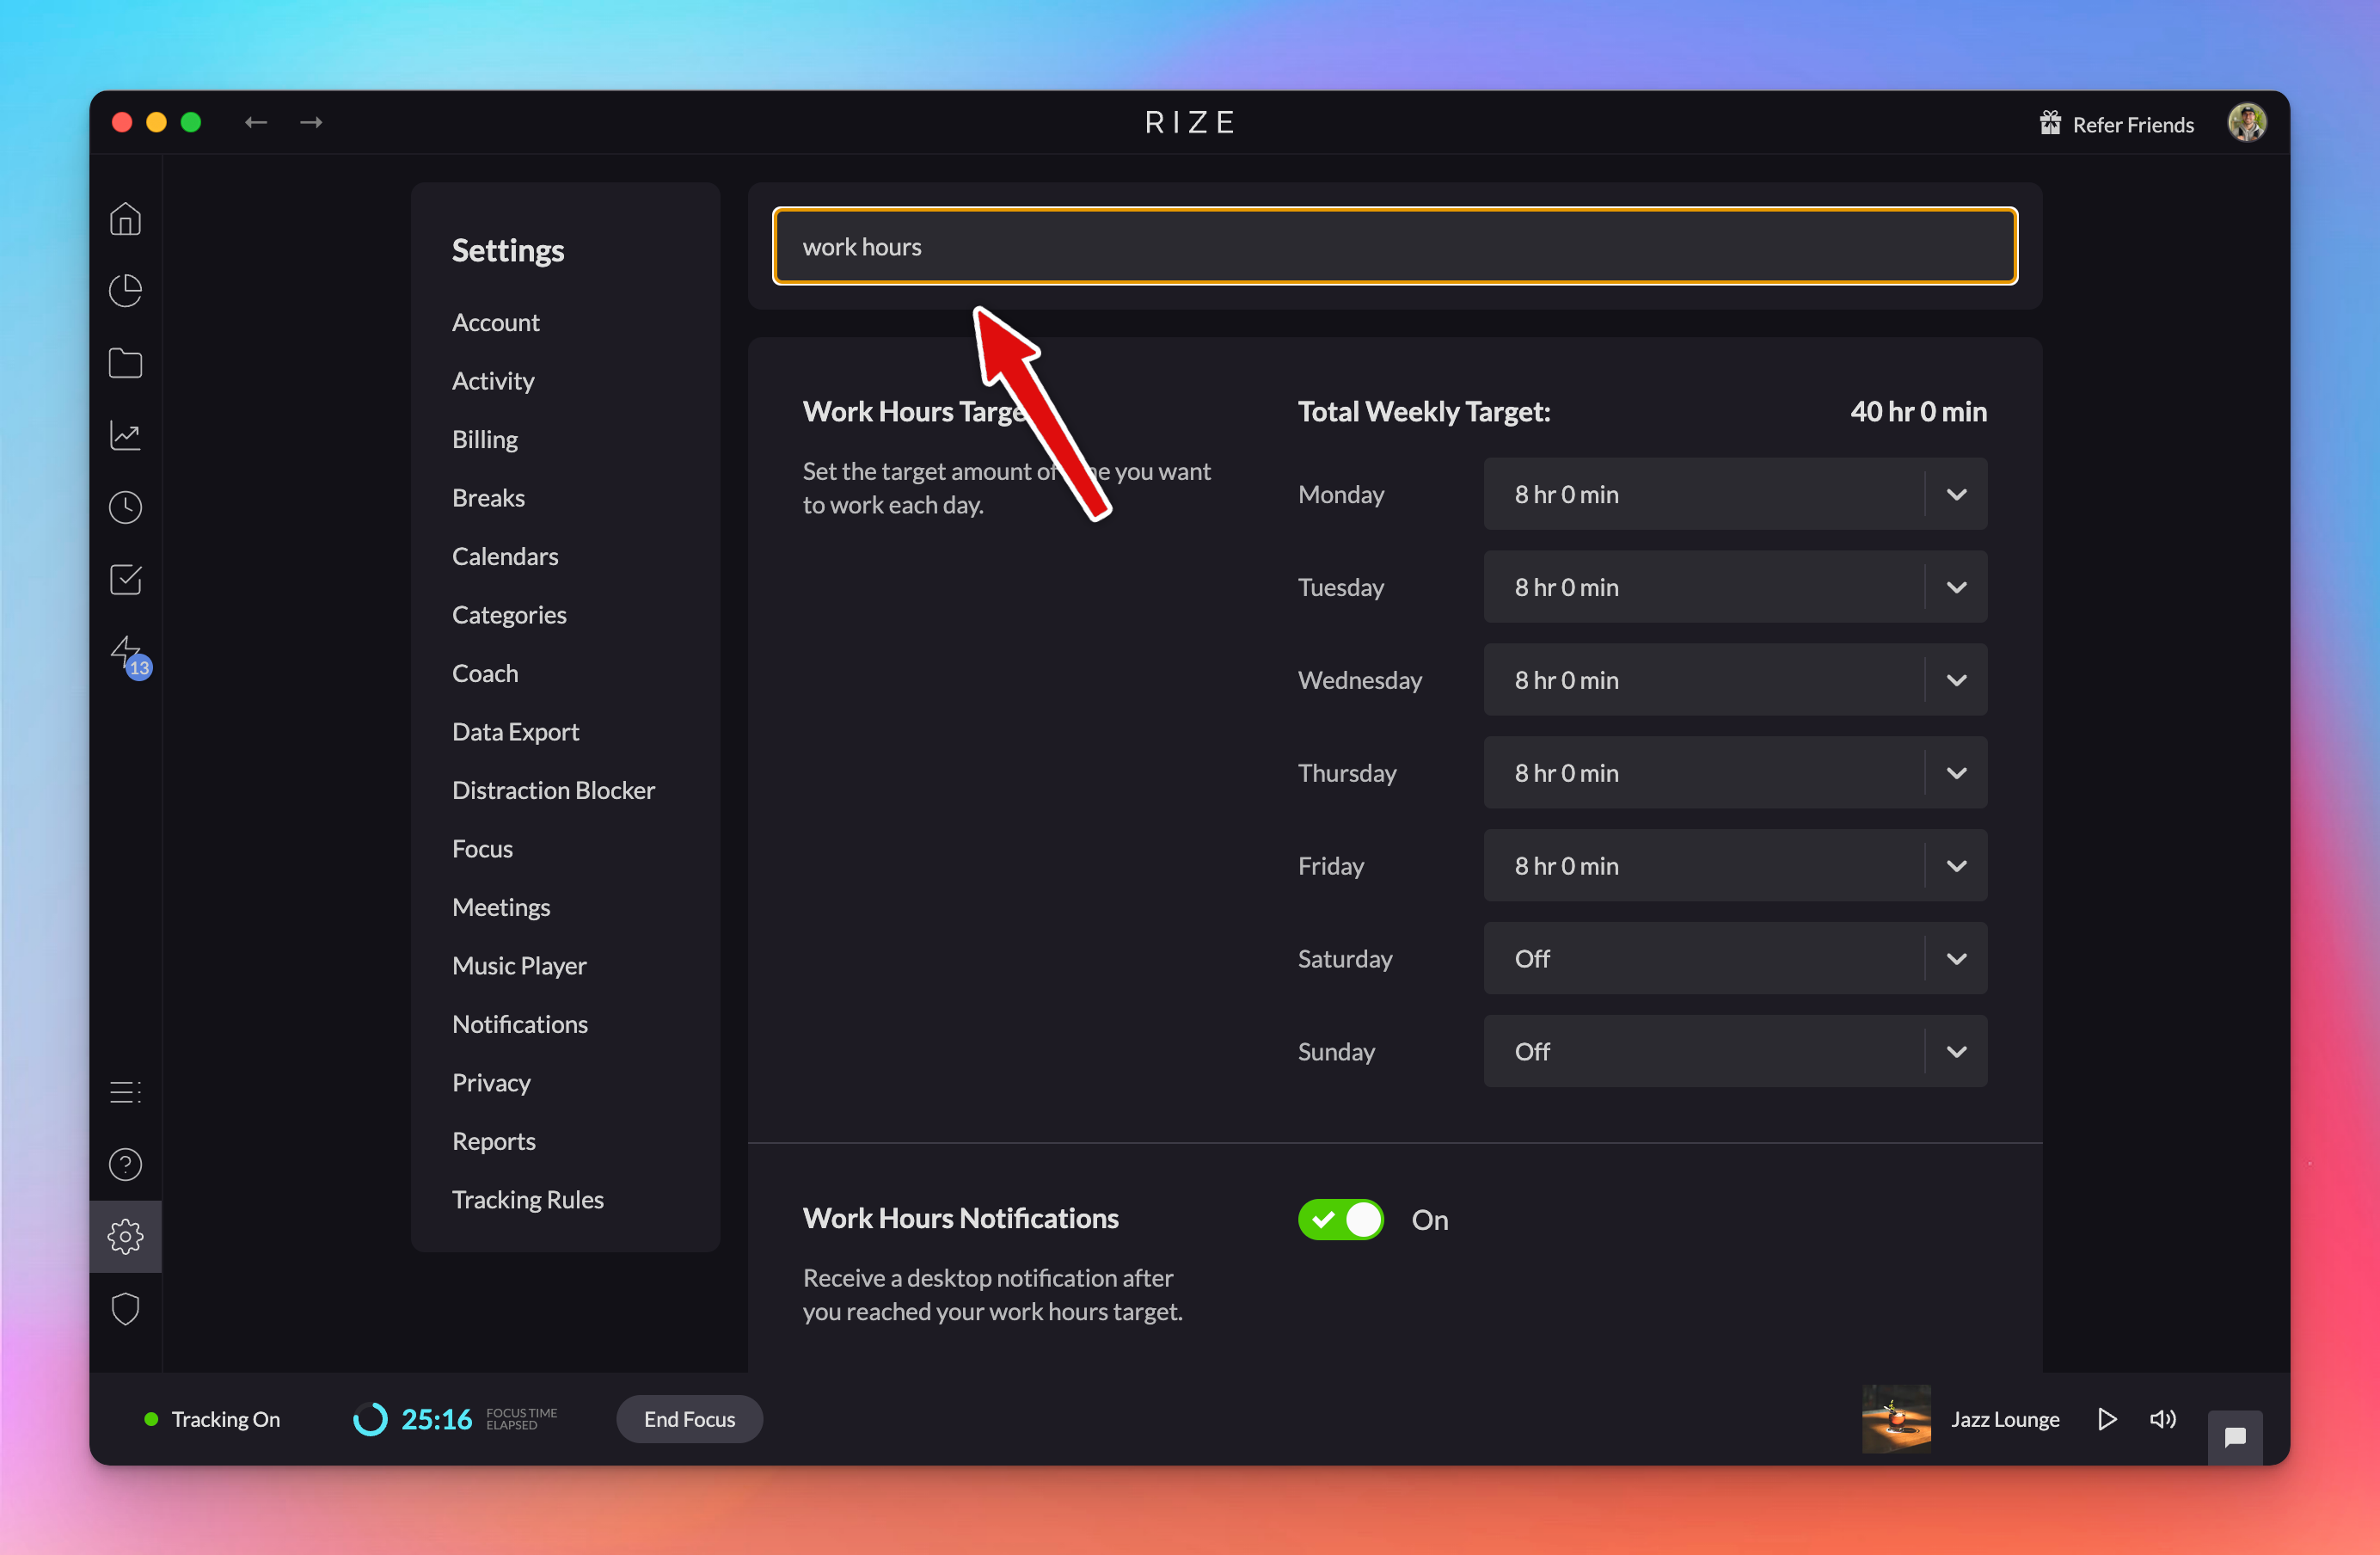The width and height of the screenshot is (2380, 1555).
Task: Open Activity settings section
Action: point(493,381)
